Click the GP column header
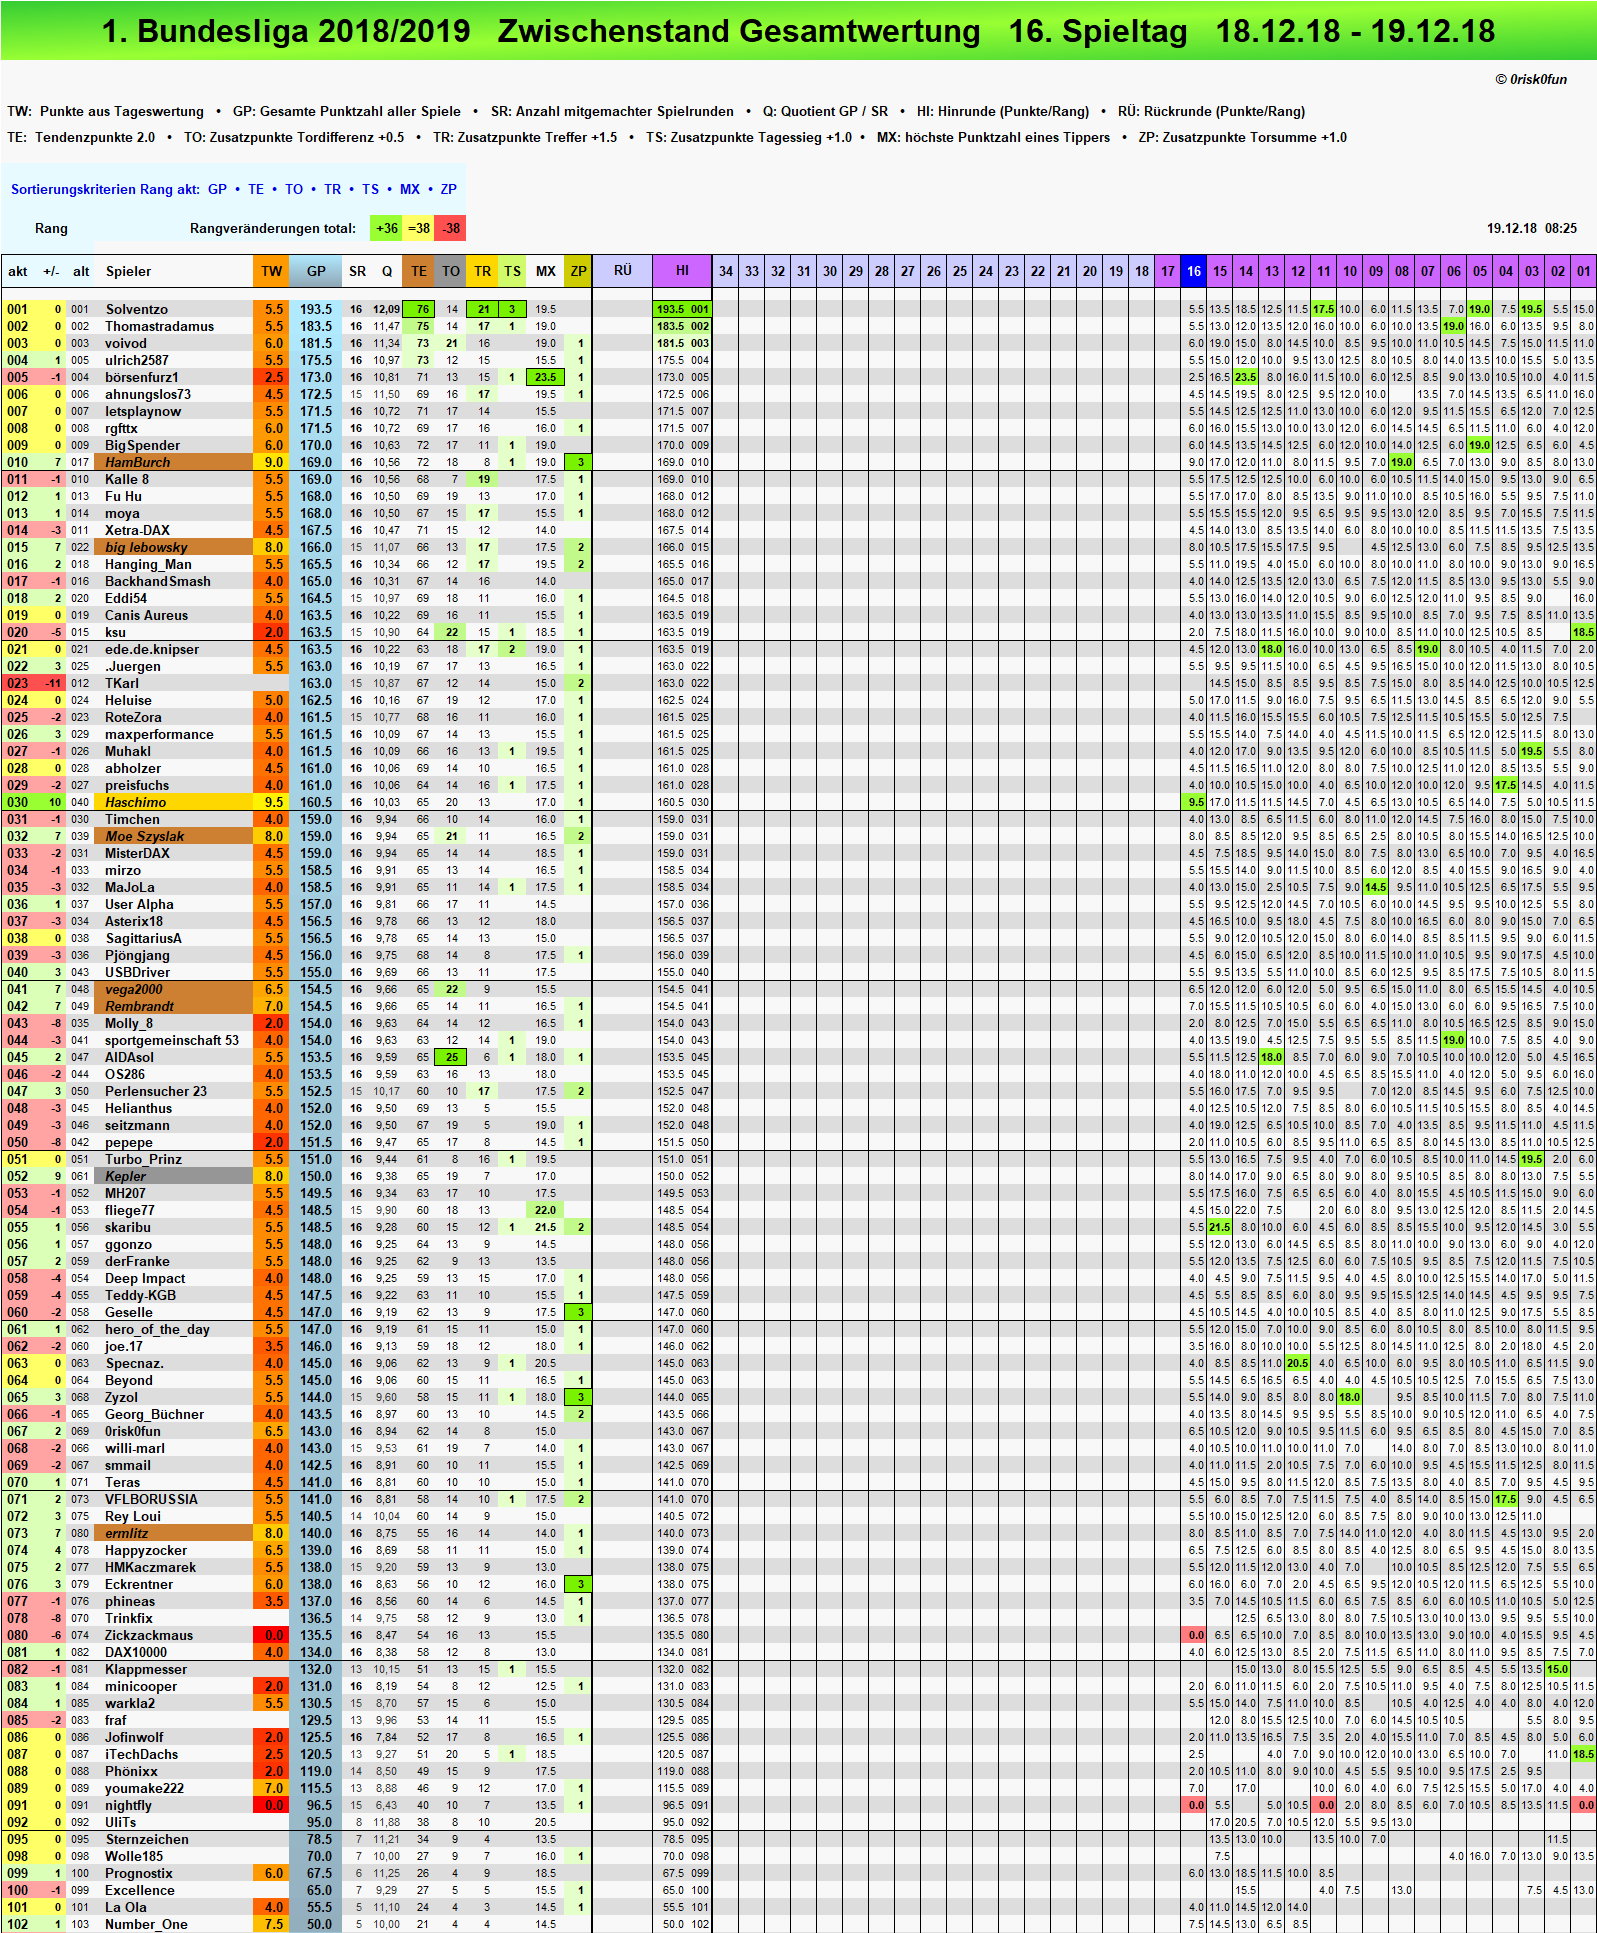Screen dimensions: 1597x1933 pos(316,271)
